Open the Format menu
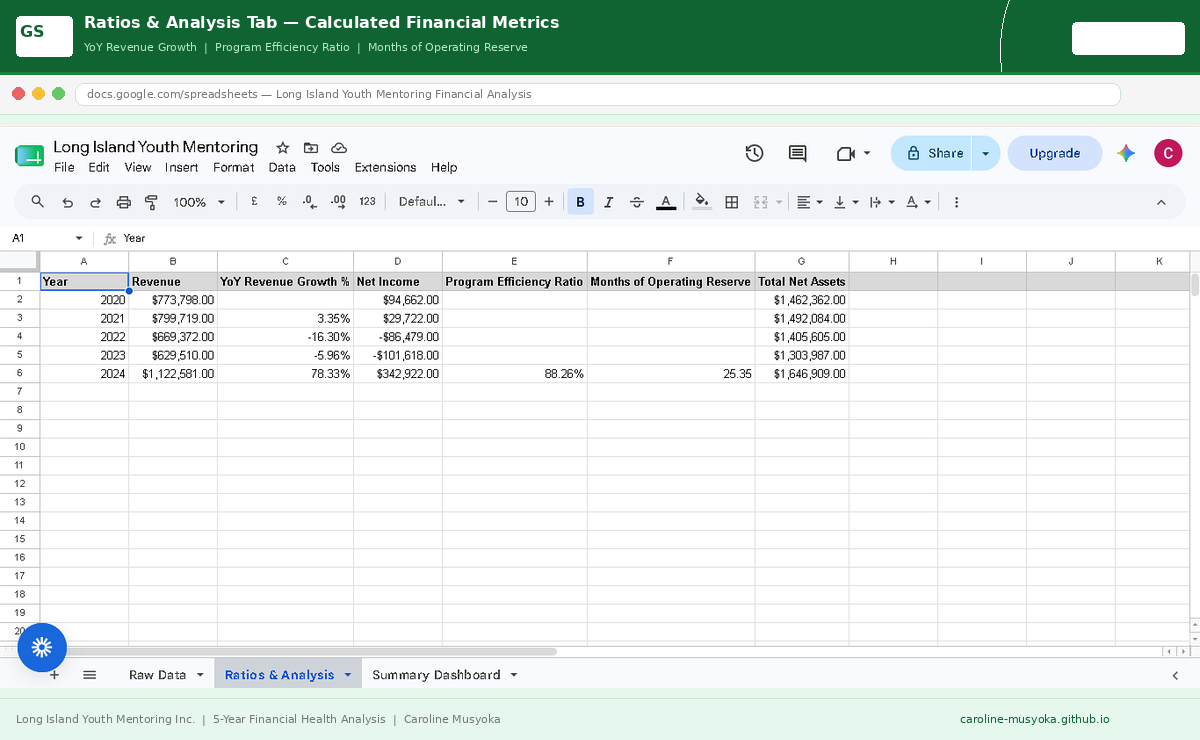 (234, 167)
